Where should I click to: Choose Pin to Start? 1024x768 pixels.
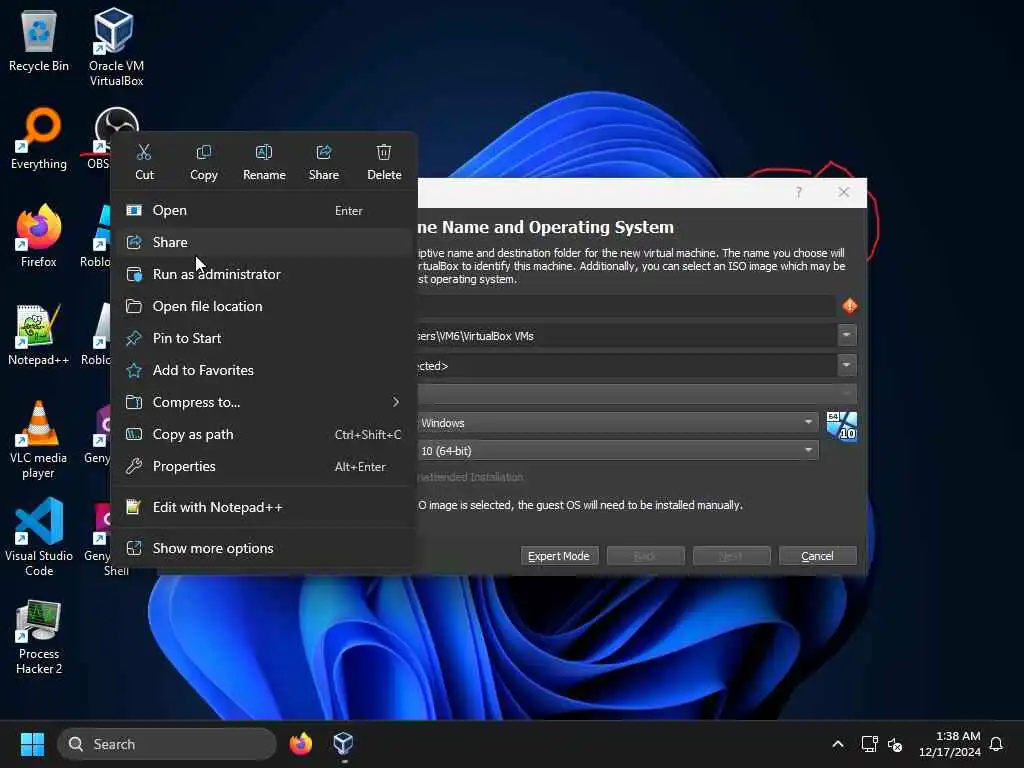(x=264, y=338)
